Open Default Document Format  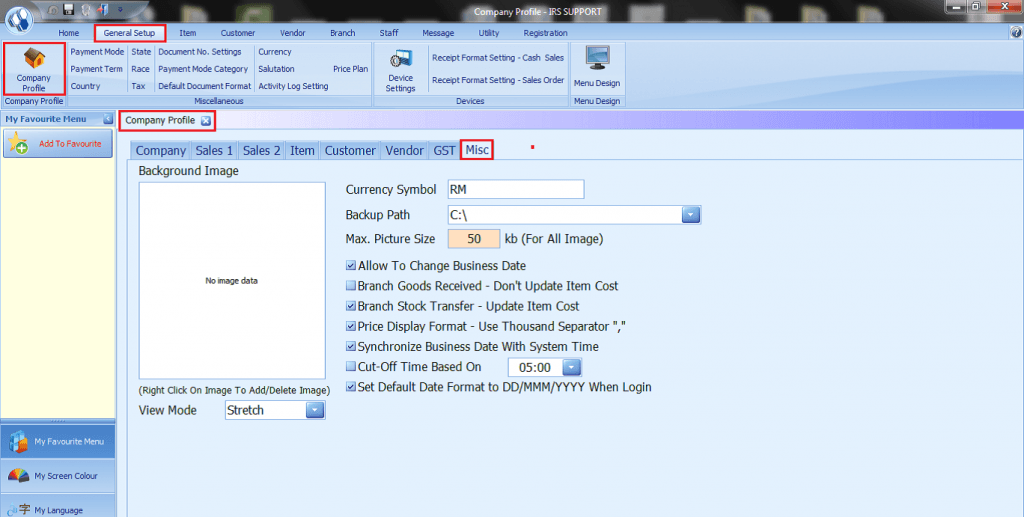[204, 86]
